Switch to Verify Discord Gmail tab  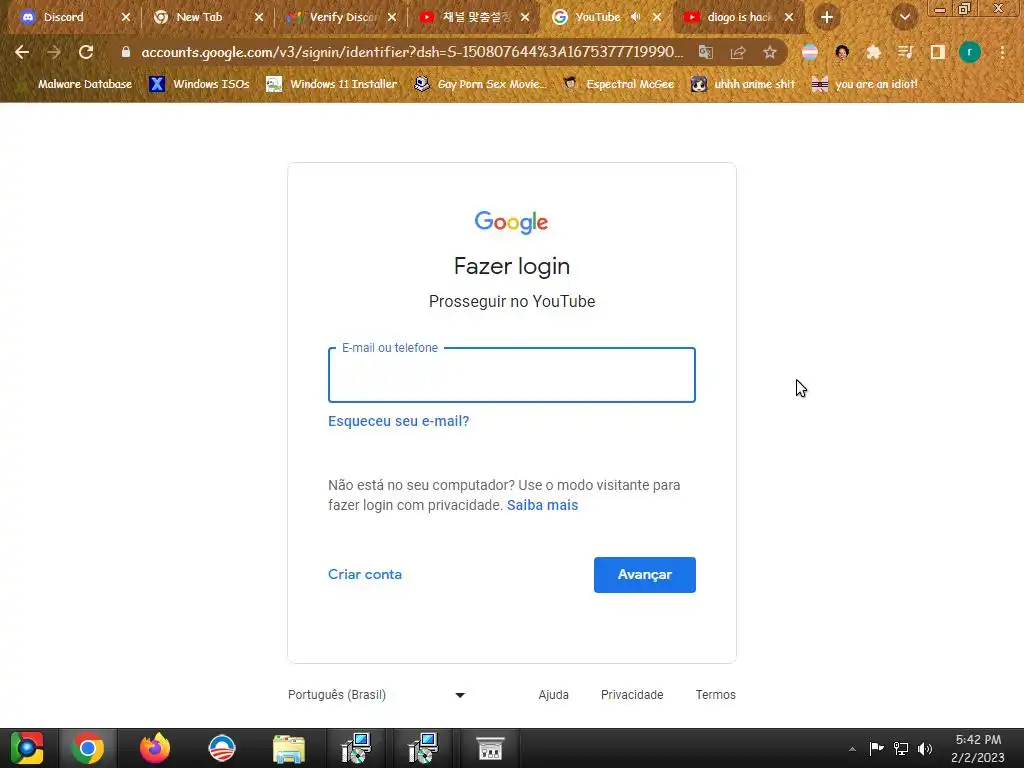point(343,17)
